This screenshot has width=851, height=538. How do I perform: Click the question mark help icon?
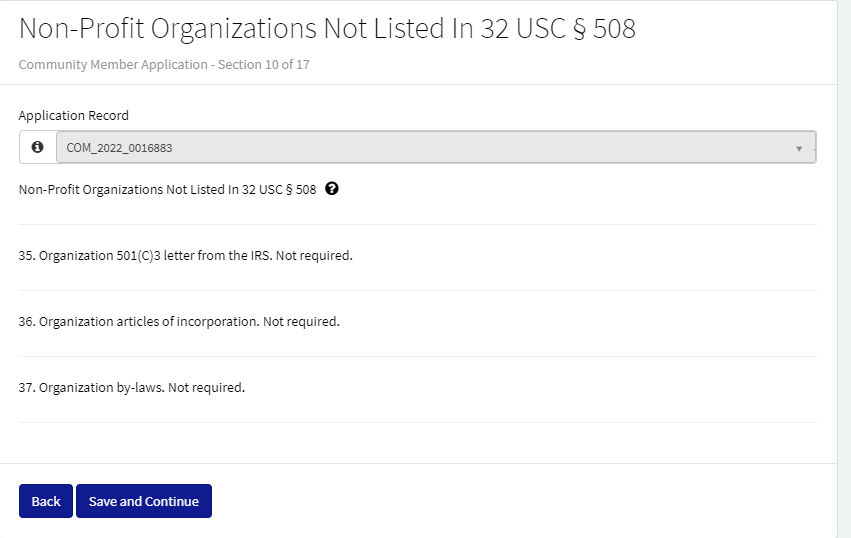[x=332, y=189]
